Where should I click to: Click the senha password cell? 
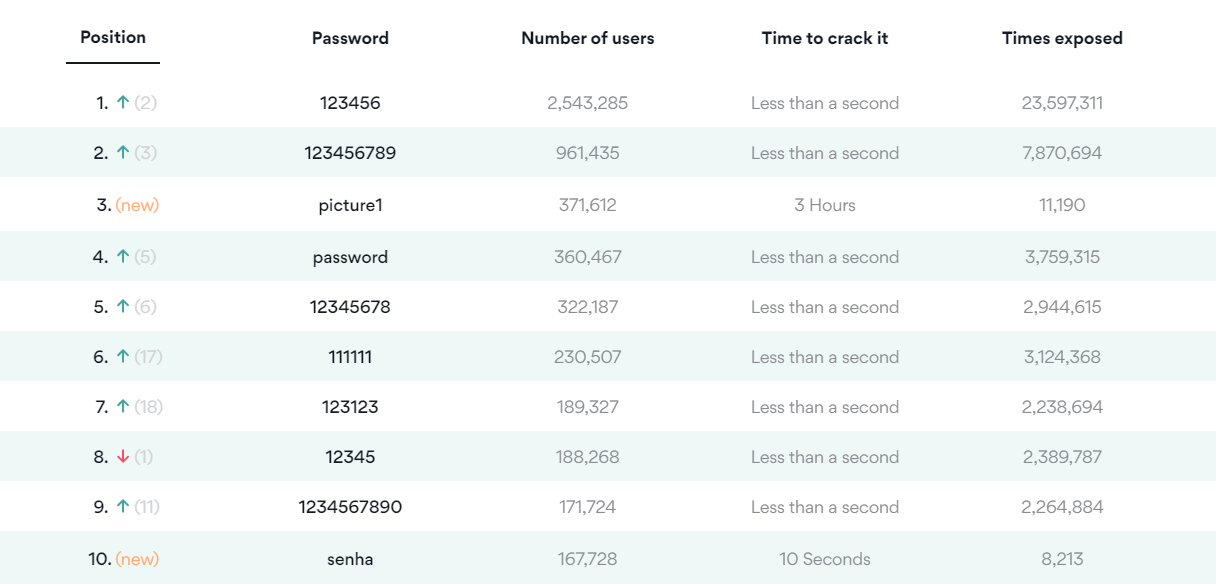(x=350, y=559)
